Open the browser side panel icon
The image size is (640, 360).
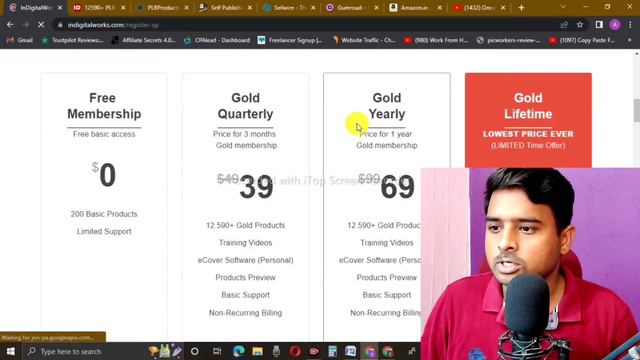pos(599,25)
